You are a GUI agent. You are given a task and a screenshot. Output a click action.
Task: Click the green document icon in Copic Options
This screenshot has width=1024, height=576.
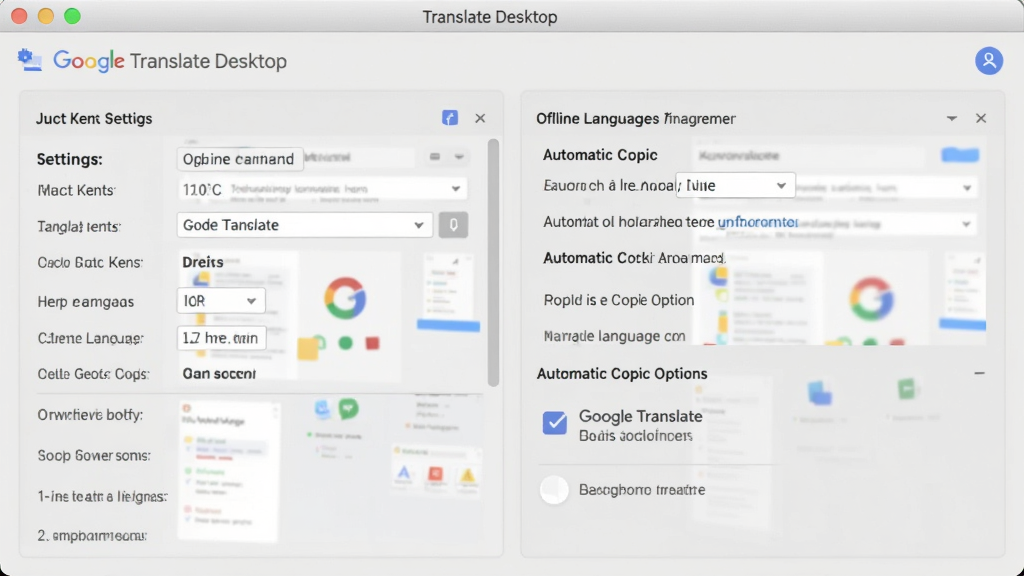tap(906, 389)
